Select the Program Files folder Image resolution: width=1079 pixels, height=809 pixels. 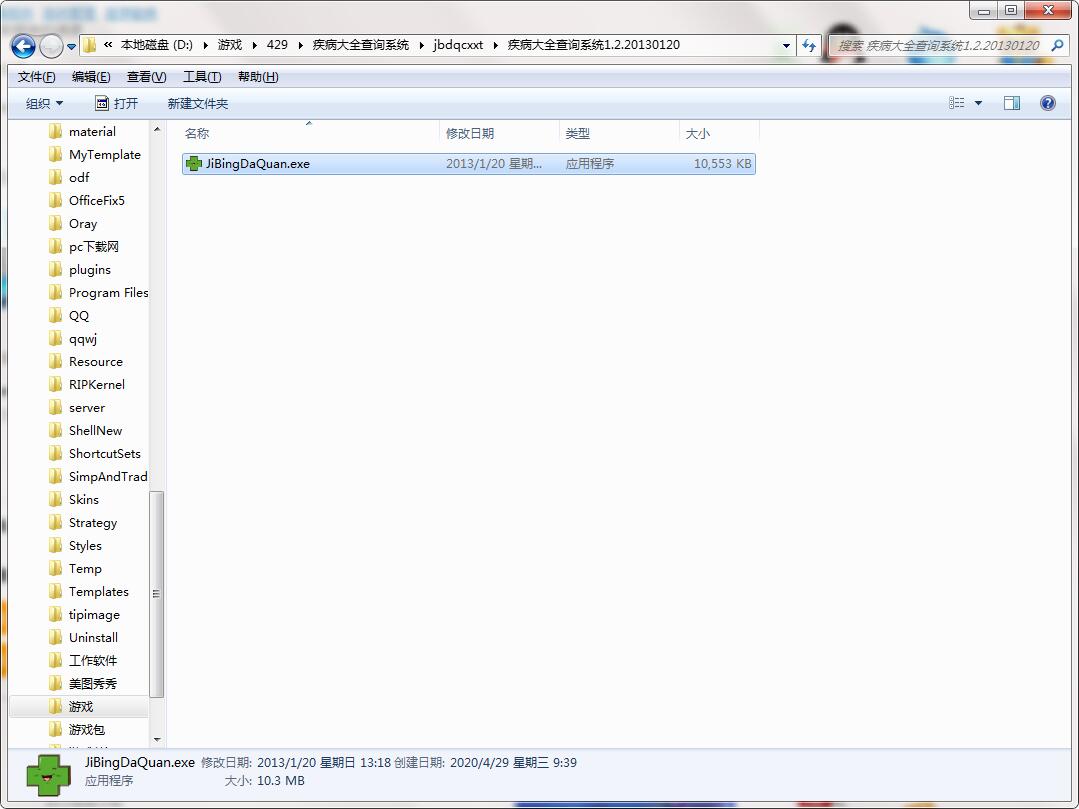[108, 292]
